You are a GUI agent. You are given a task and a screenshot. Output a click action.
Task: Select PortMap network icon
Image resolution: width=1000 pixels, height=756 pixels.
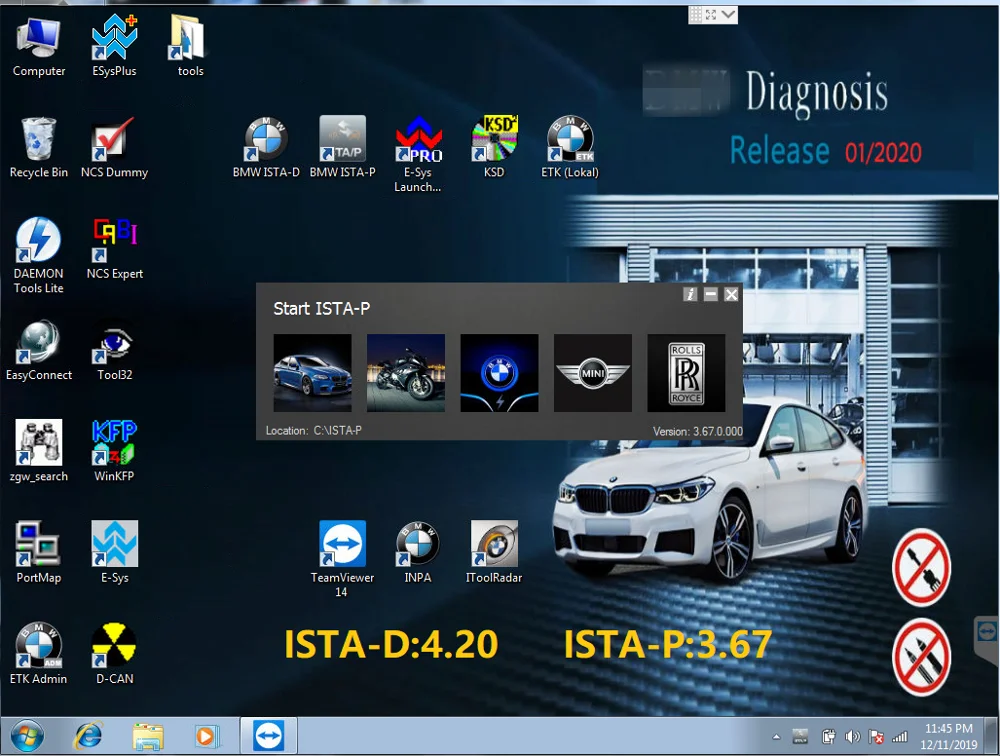pos(38,552)
